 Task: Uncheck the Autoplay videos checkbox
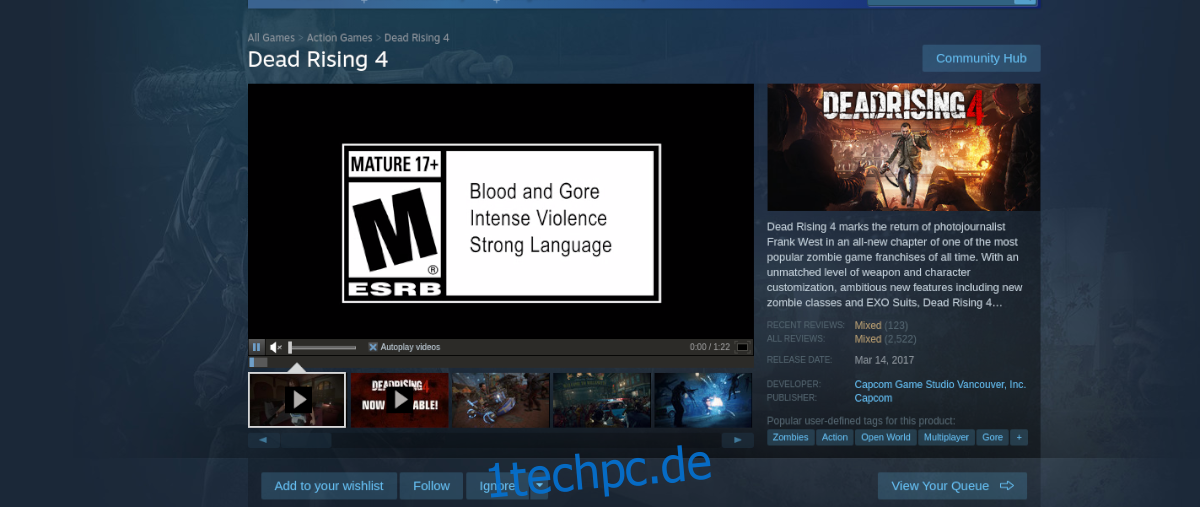coord(373,347)
